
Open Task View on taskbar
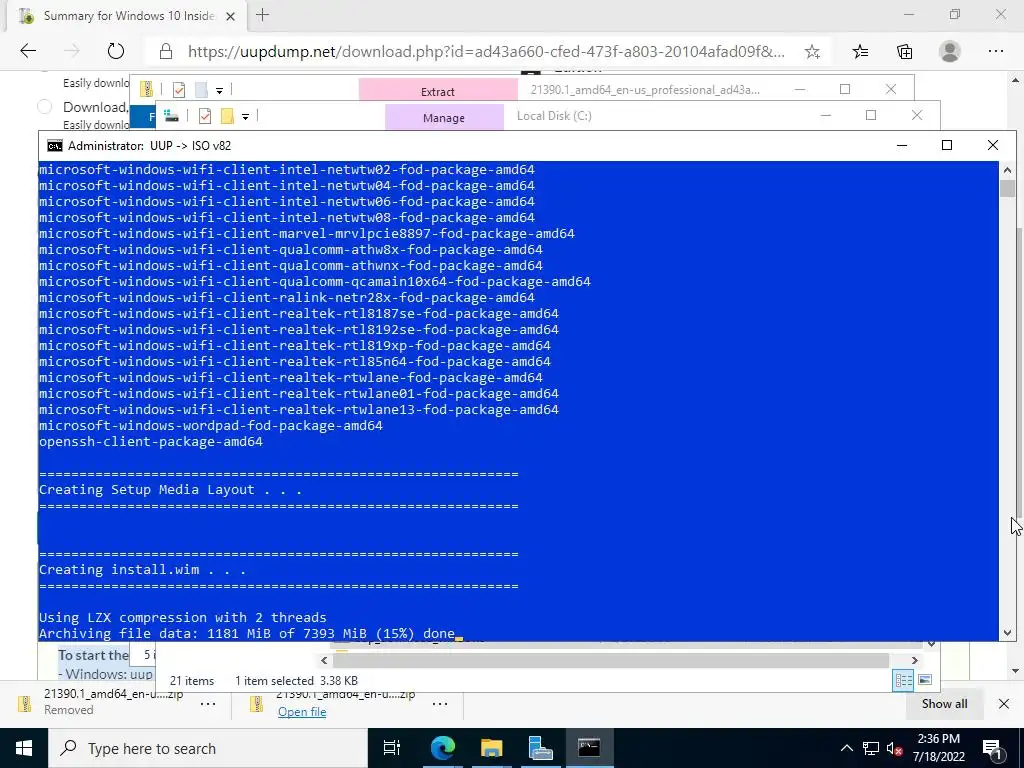pyautogui.click(x=392, y=748)
